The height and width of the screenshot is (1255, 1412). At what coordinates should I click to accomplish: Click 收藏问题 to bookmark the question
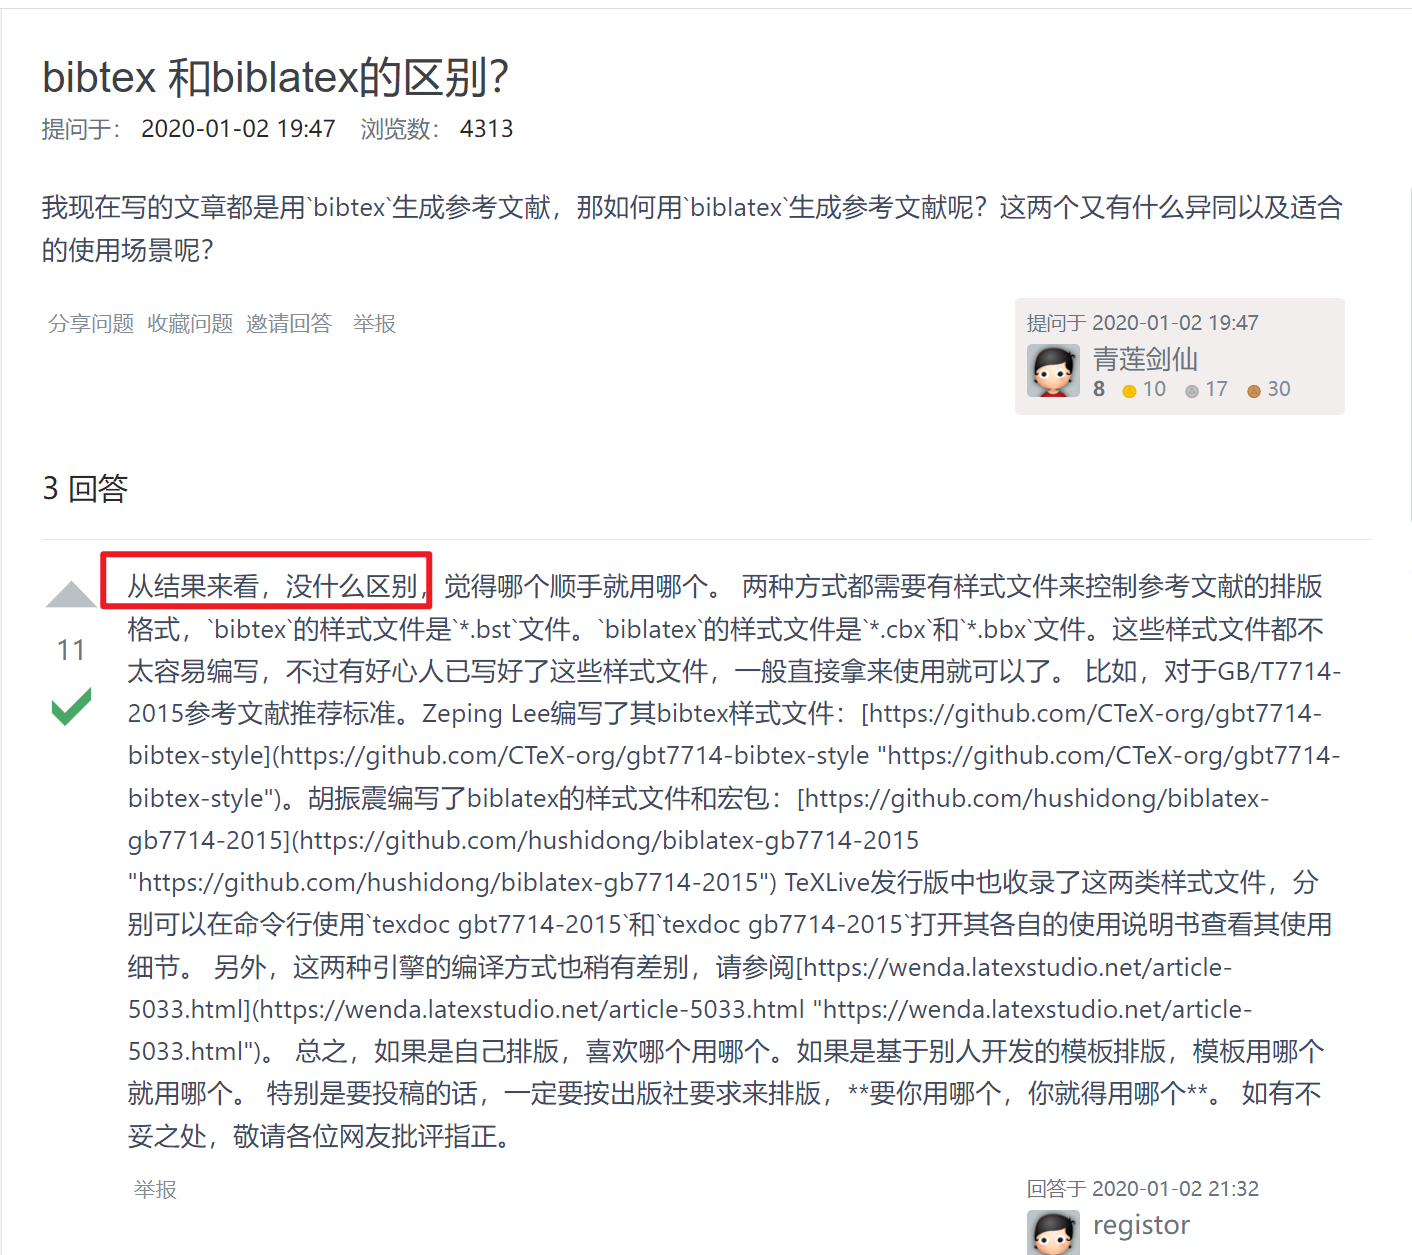point(190,324)
